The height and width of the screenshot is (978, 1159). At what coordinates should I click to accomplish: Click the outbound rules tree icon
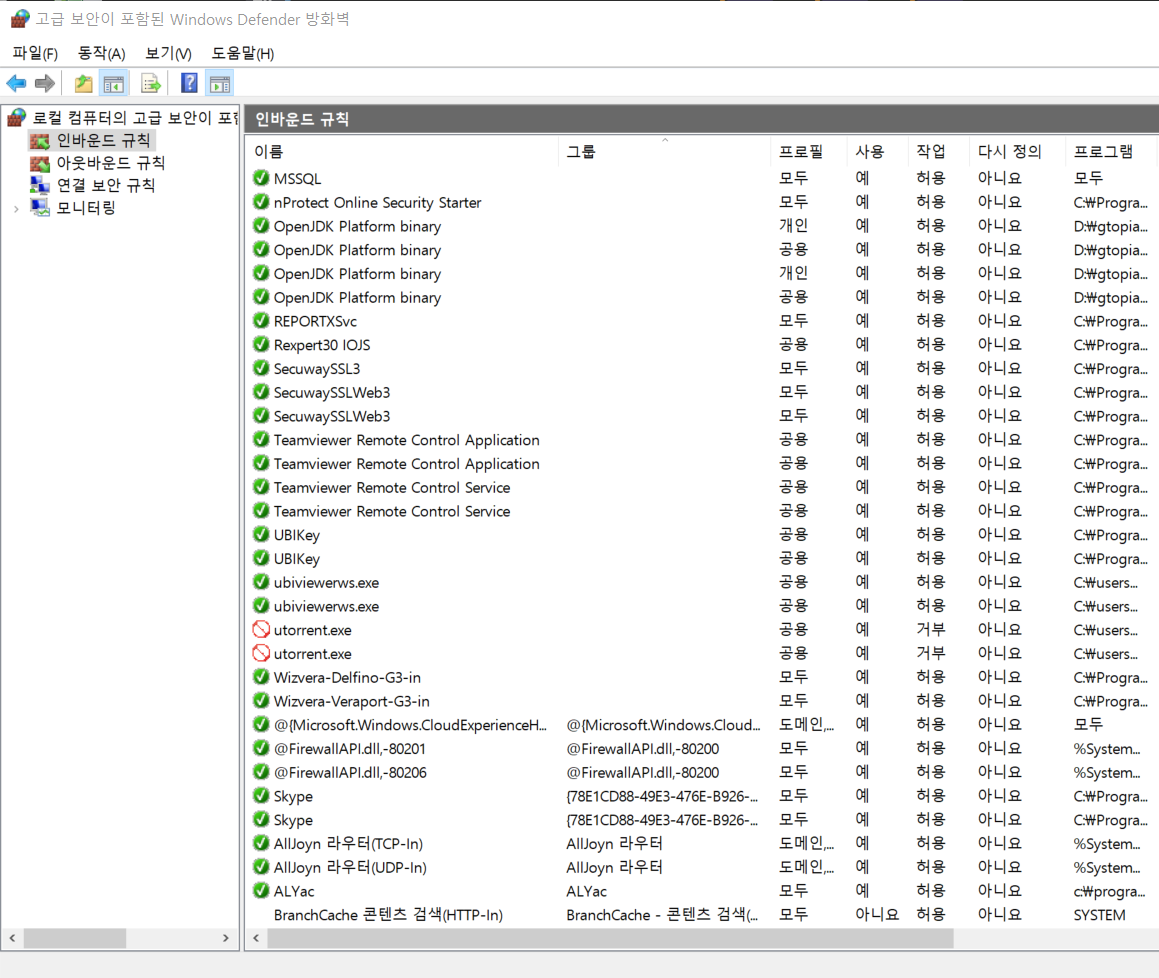(39, 163)
